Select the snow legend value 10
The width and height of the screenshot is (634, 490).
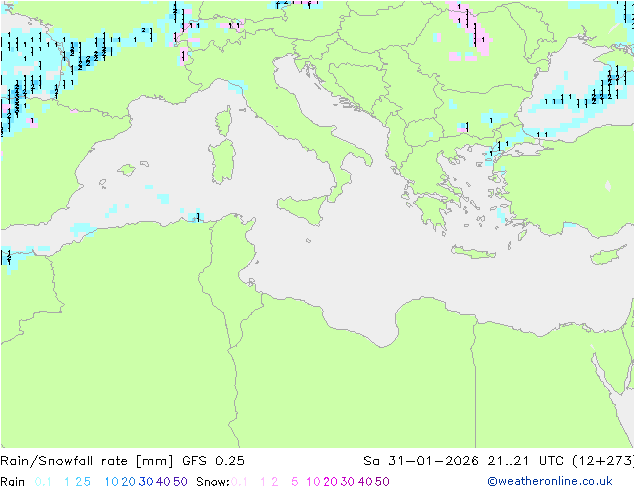tap(313, 482)
